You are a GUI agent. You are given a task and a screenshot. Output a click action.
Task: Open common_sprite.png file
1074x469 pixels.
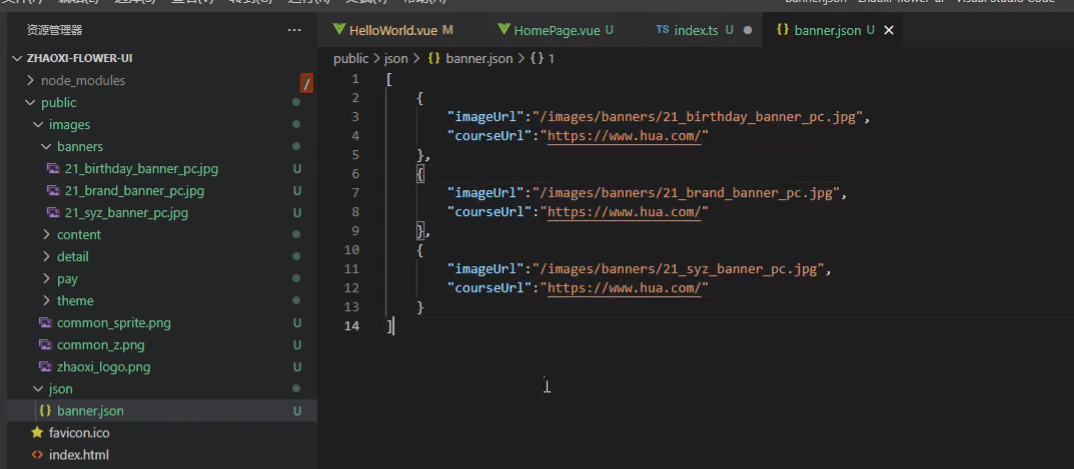(114, 322)
